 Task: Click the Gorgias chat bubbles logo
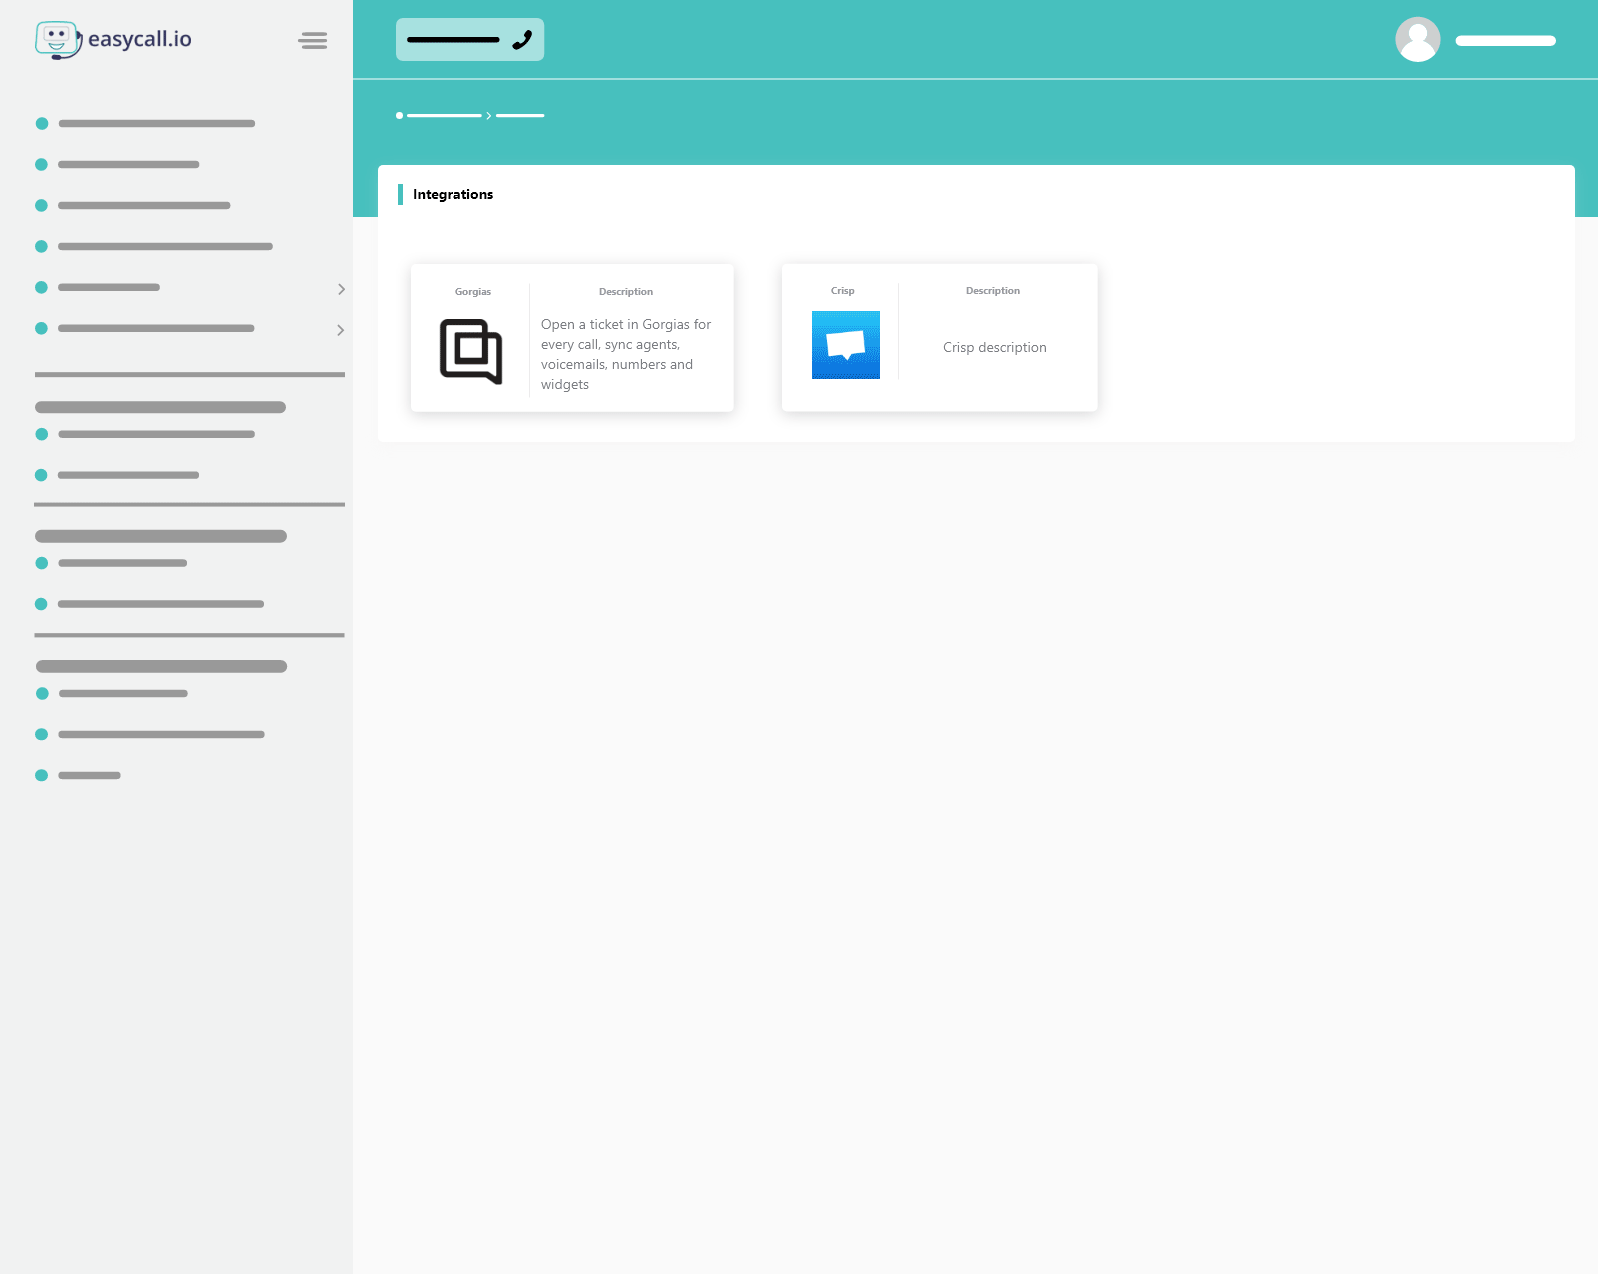pyautogui.click(x=471, y=351)
